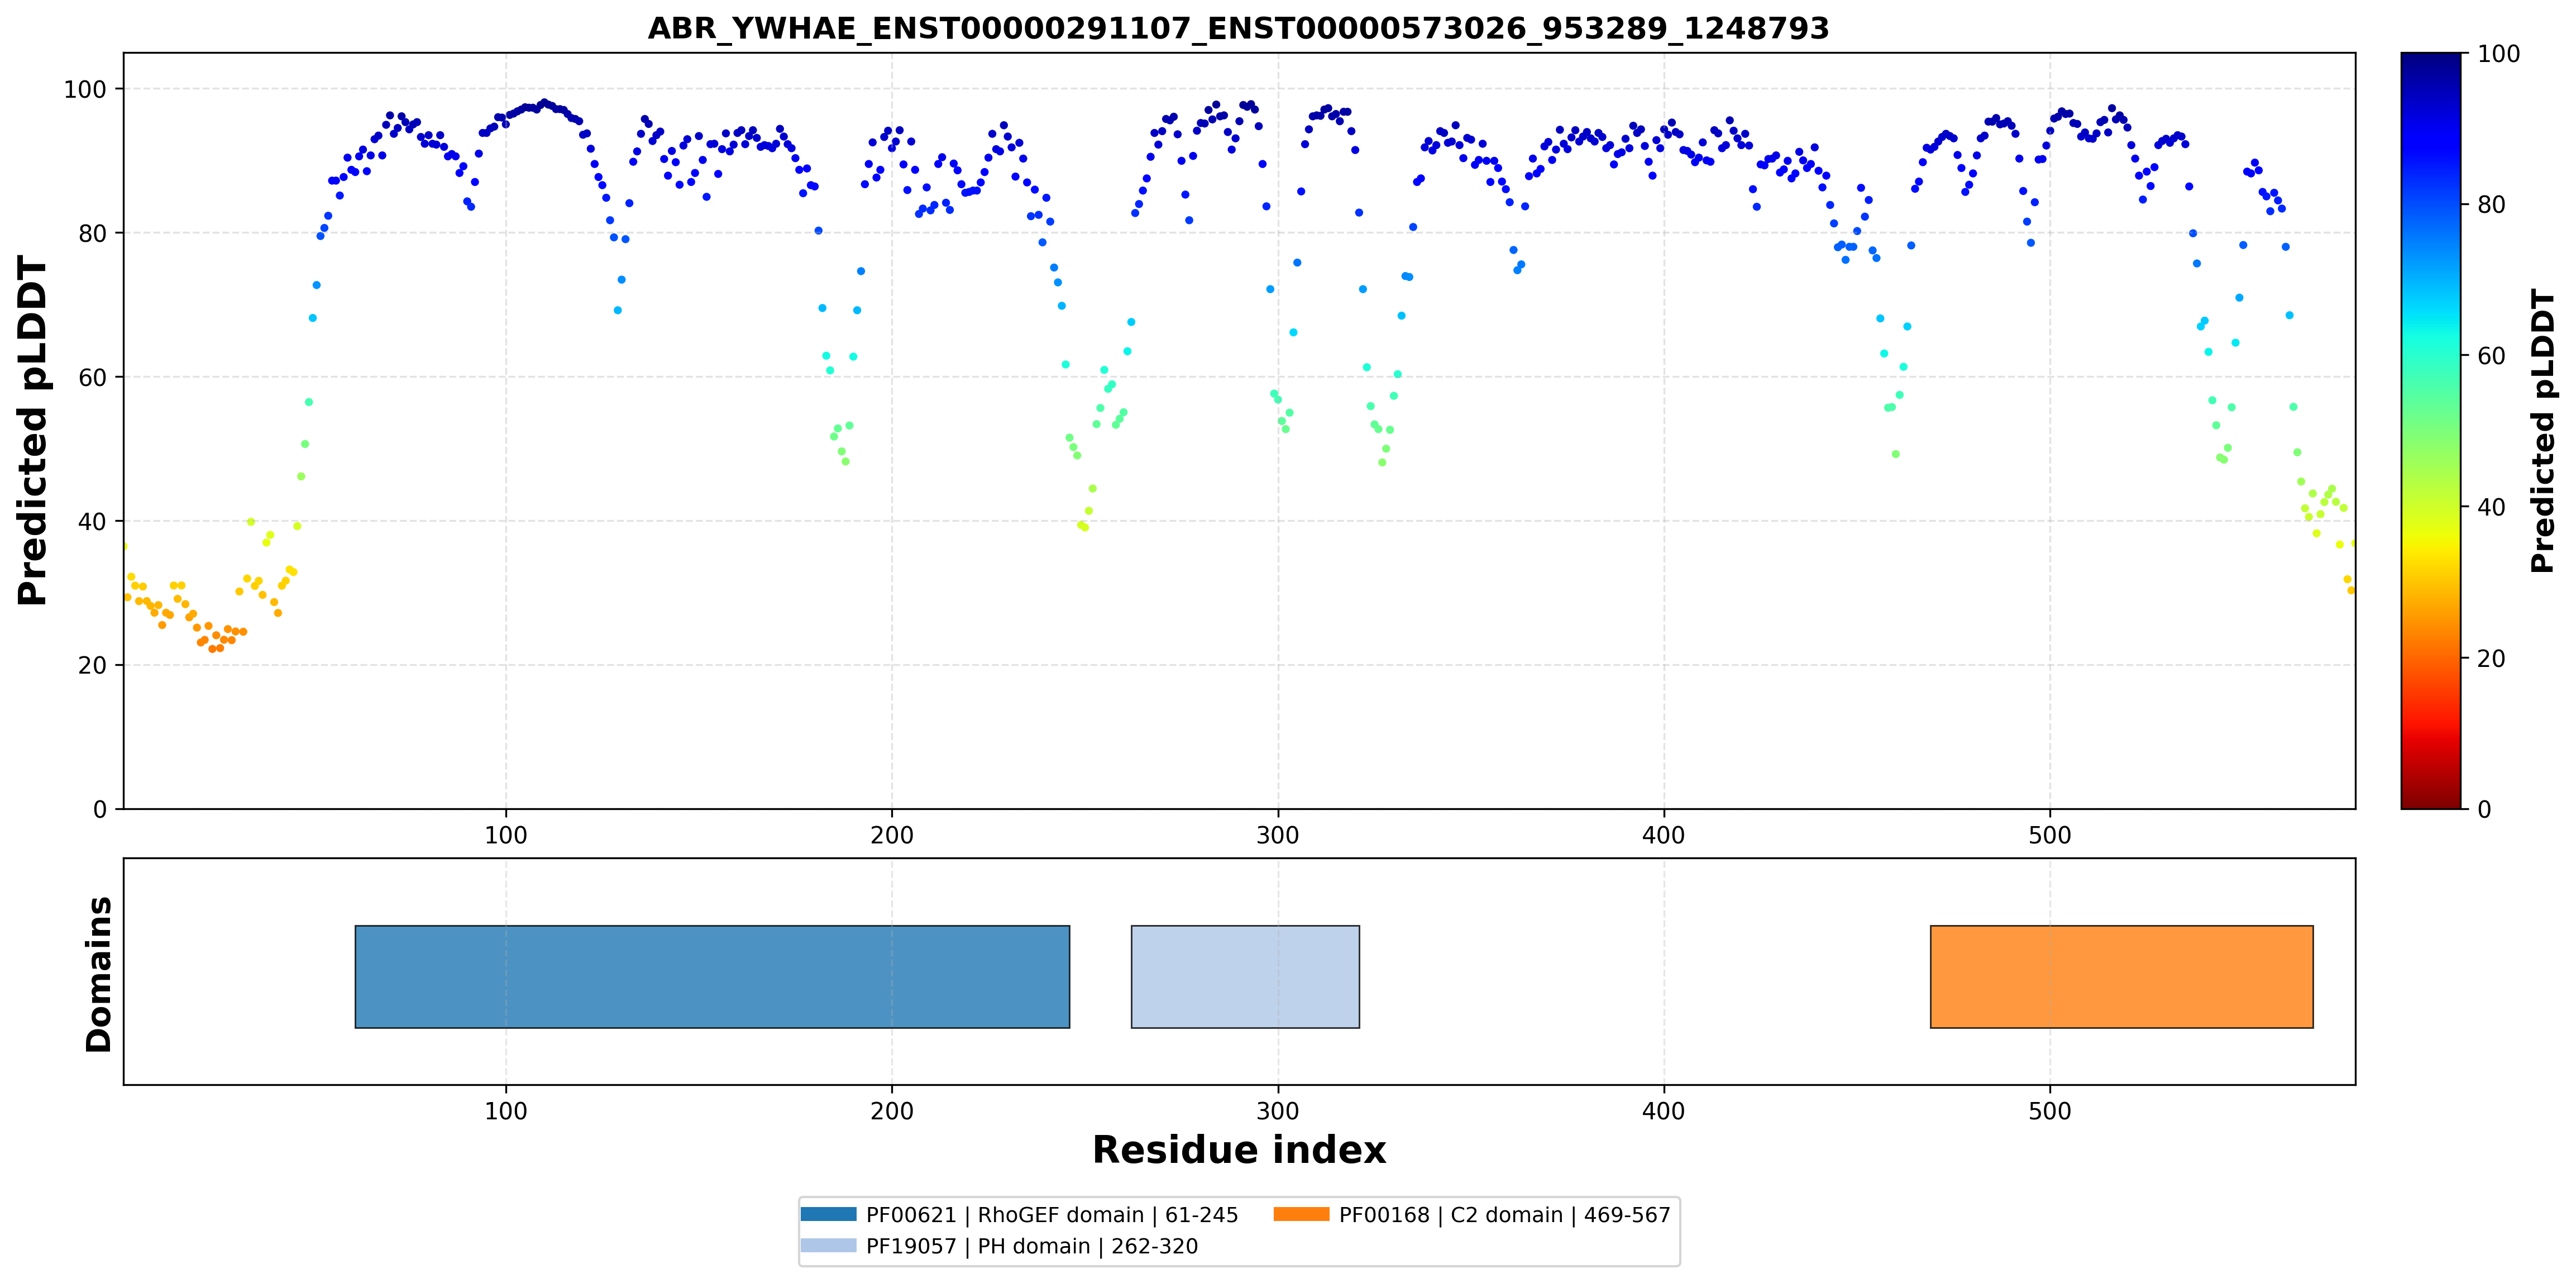Click the 'Predicted pLDDT' y-axis label
2576x1283 pixels.
[32, 430]
